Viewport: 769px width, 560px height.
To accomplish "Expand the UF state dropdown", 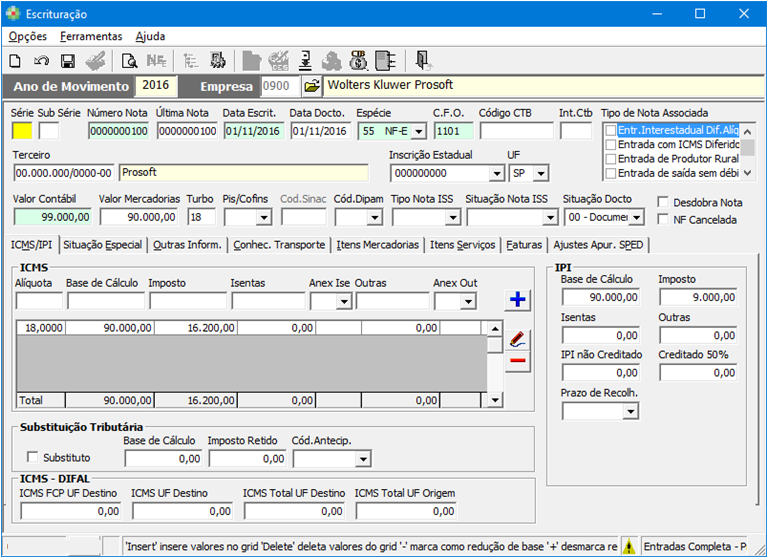I will 541,174.
